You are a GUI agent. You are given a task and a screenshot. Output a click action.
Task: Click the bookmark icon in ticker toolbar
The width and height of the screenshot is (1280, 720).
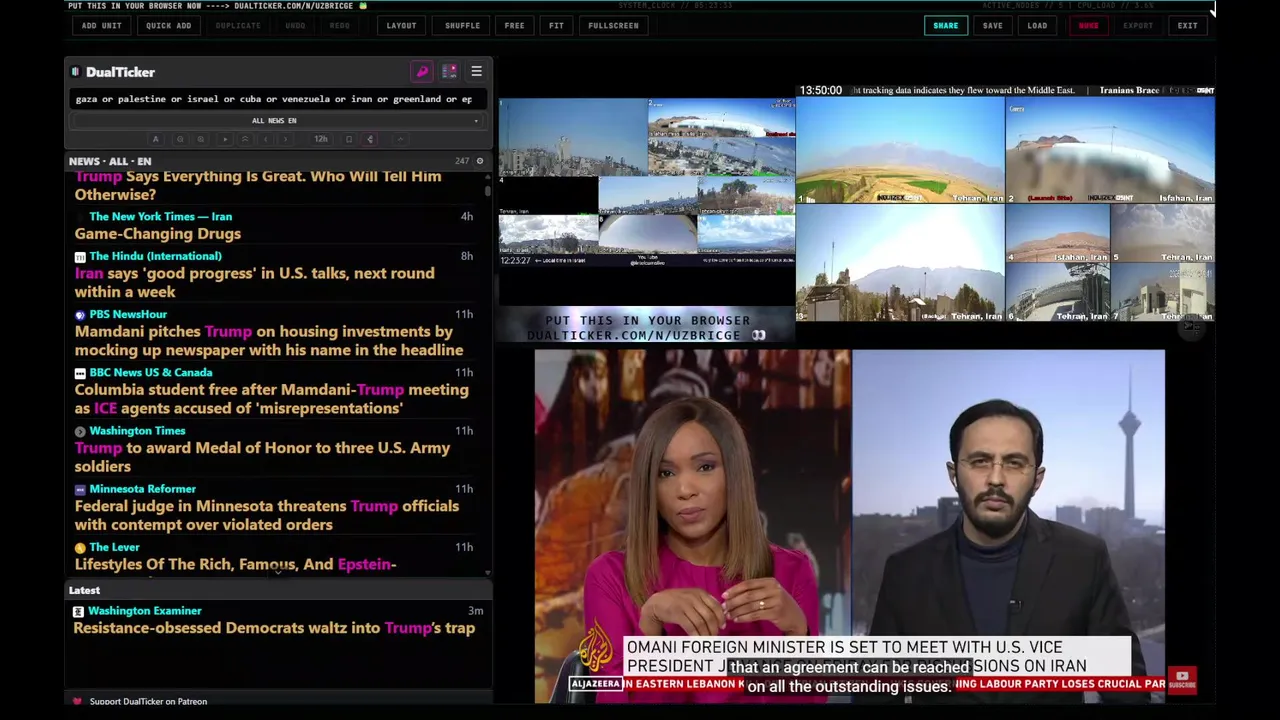point(349,139)
